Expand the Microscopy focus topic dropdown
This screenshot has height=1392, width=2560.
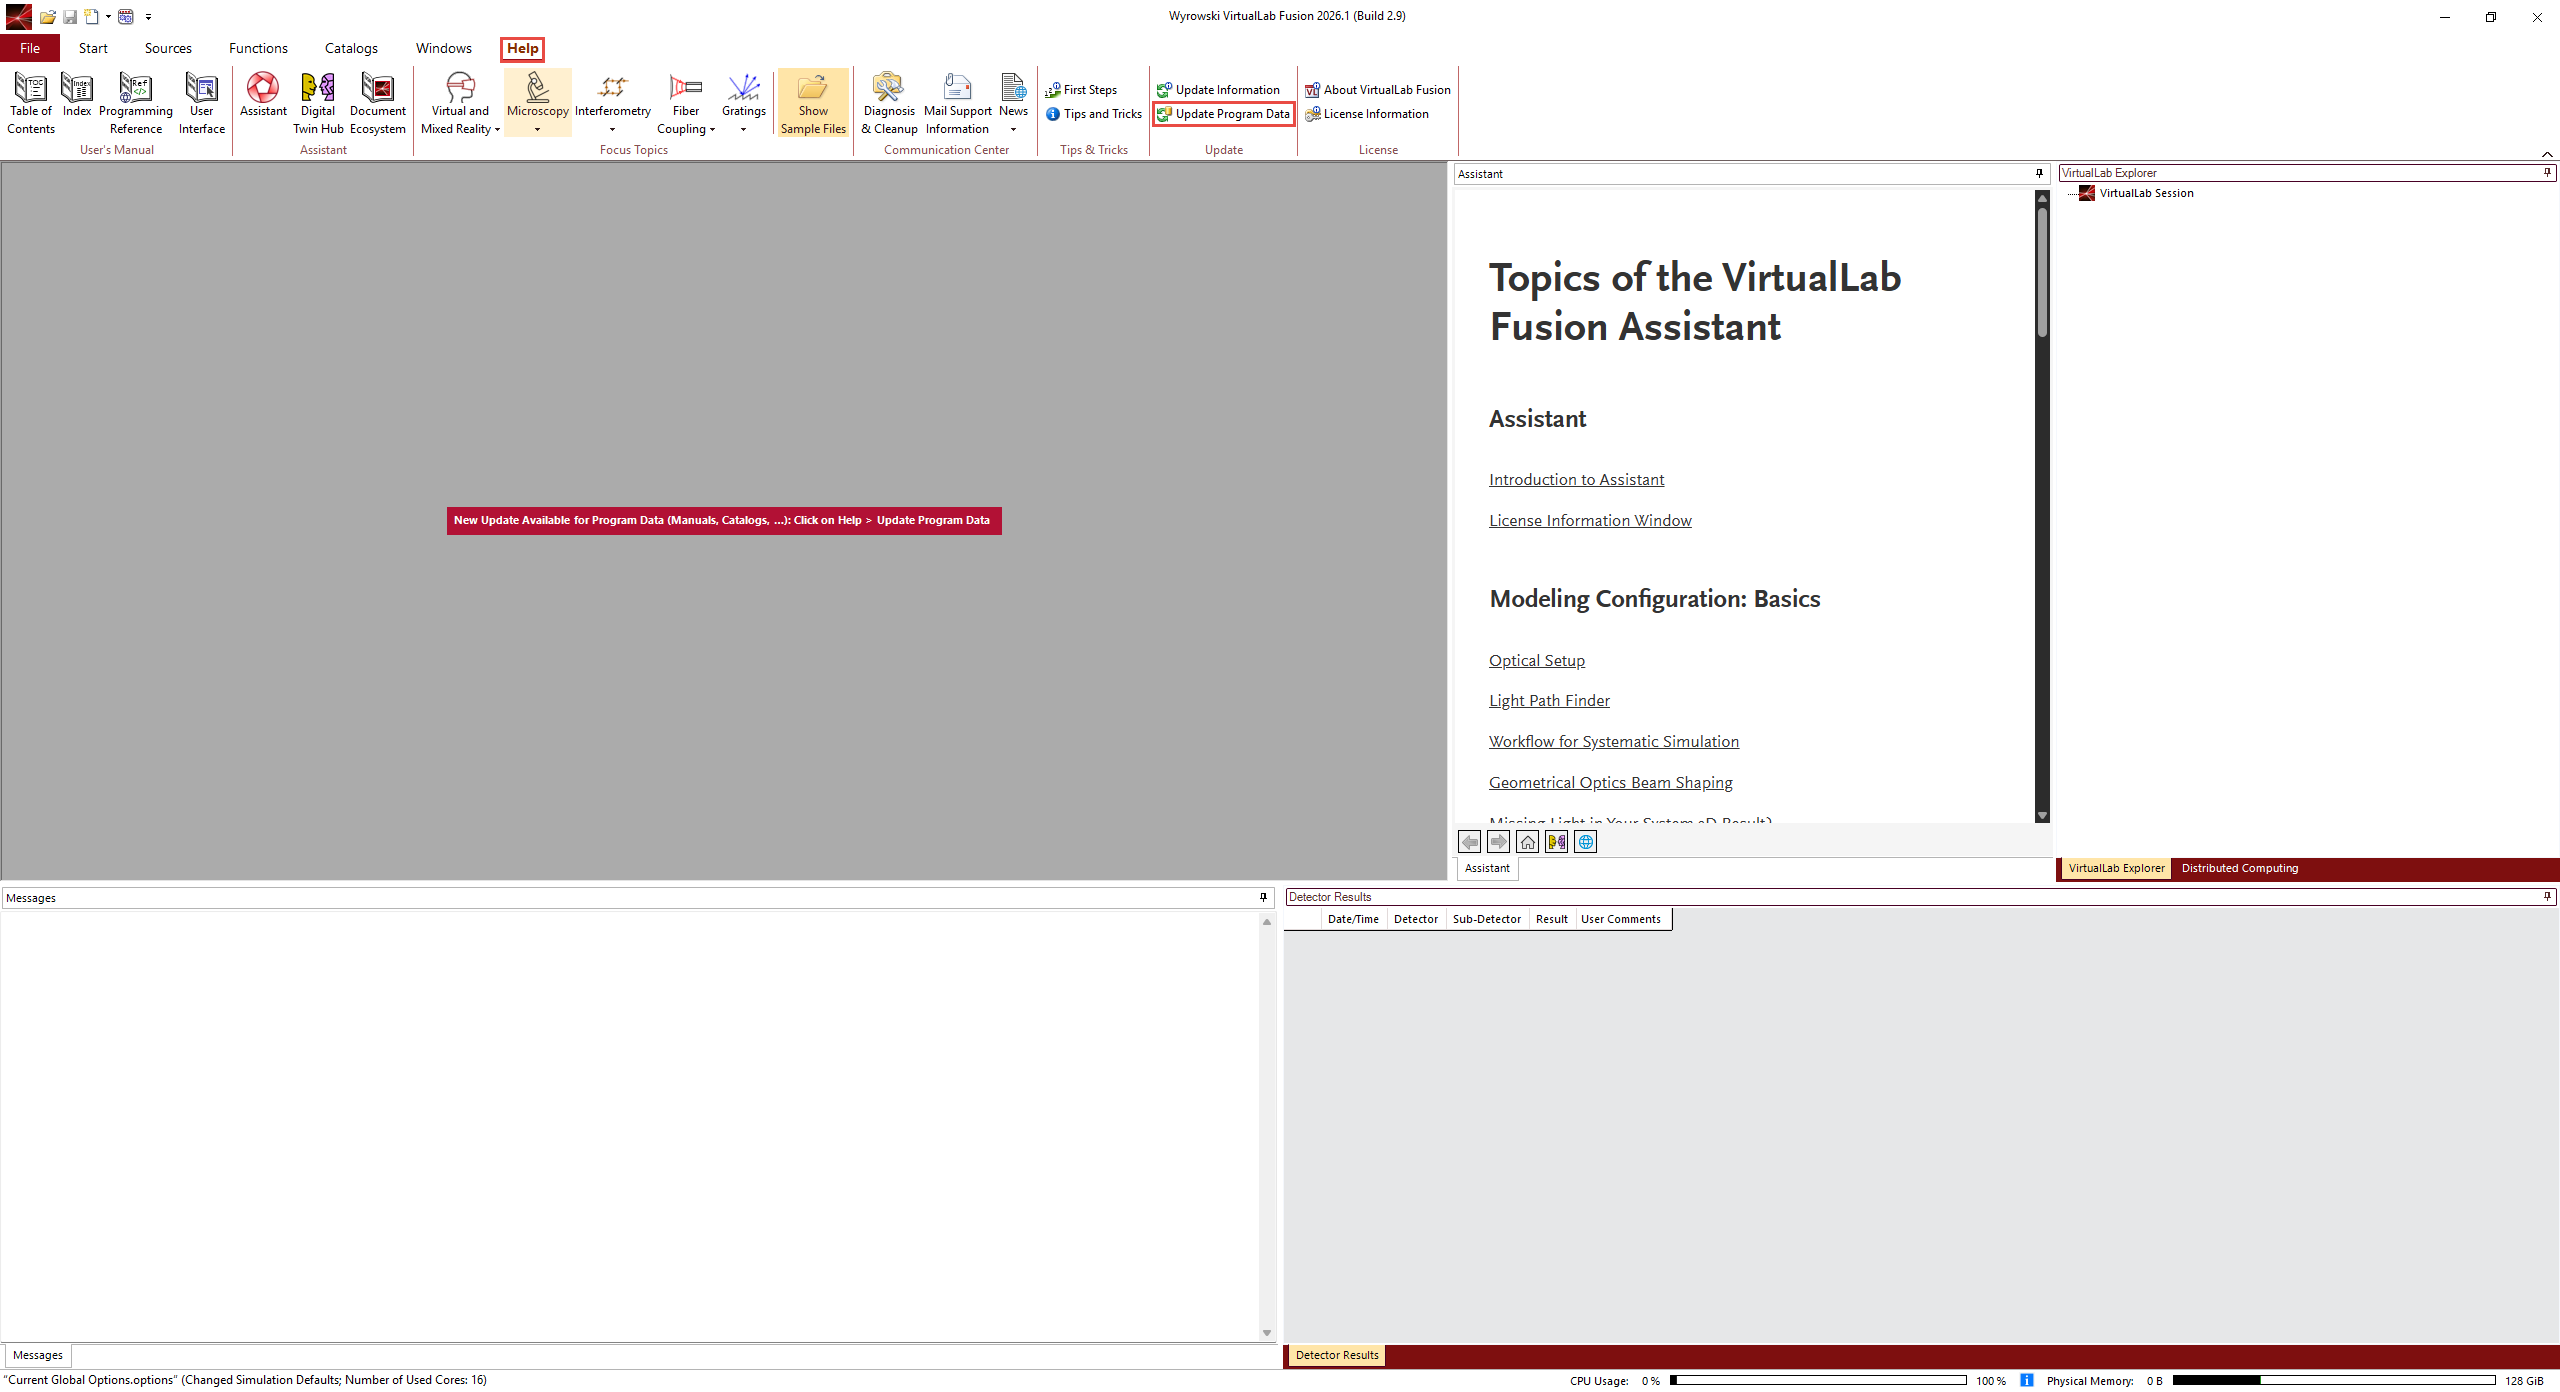coord(537,129)
